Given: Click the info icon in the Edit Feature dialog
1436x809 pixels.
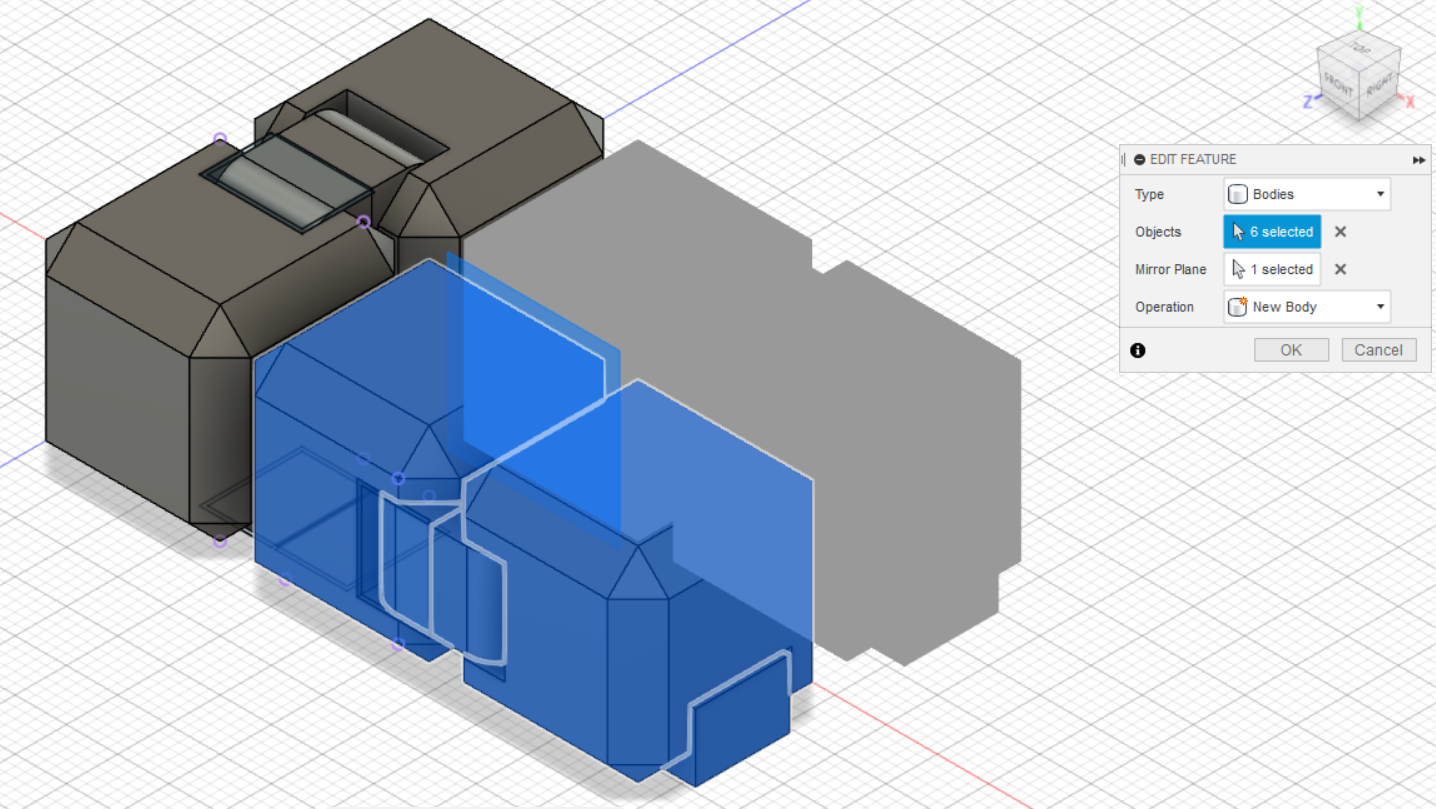Looking at the screenshot, I should (1138, 350).
